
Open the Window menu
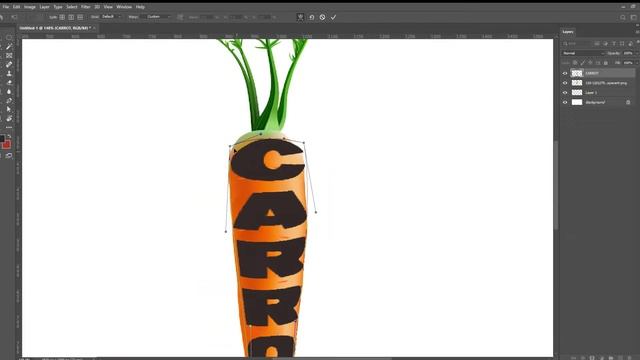click(x=124, y=7)
